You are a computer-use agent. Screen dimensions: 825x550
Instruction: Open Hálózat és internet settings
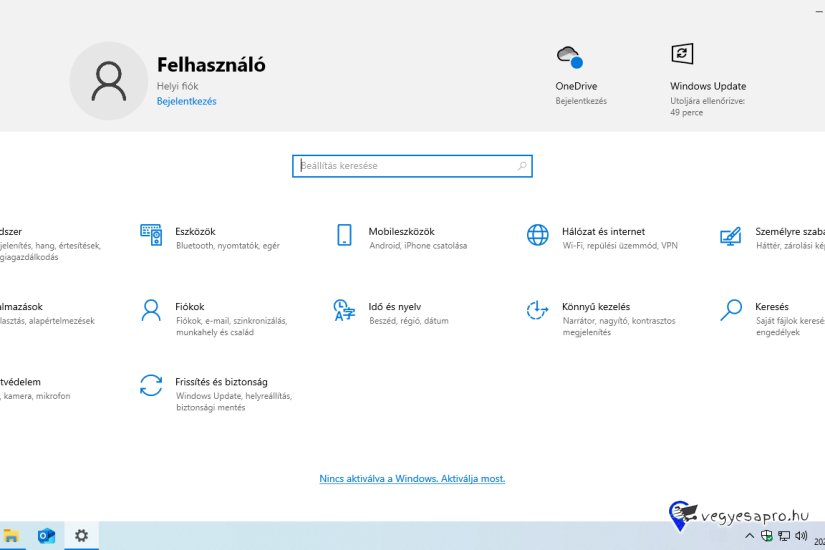point(603,232)
